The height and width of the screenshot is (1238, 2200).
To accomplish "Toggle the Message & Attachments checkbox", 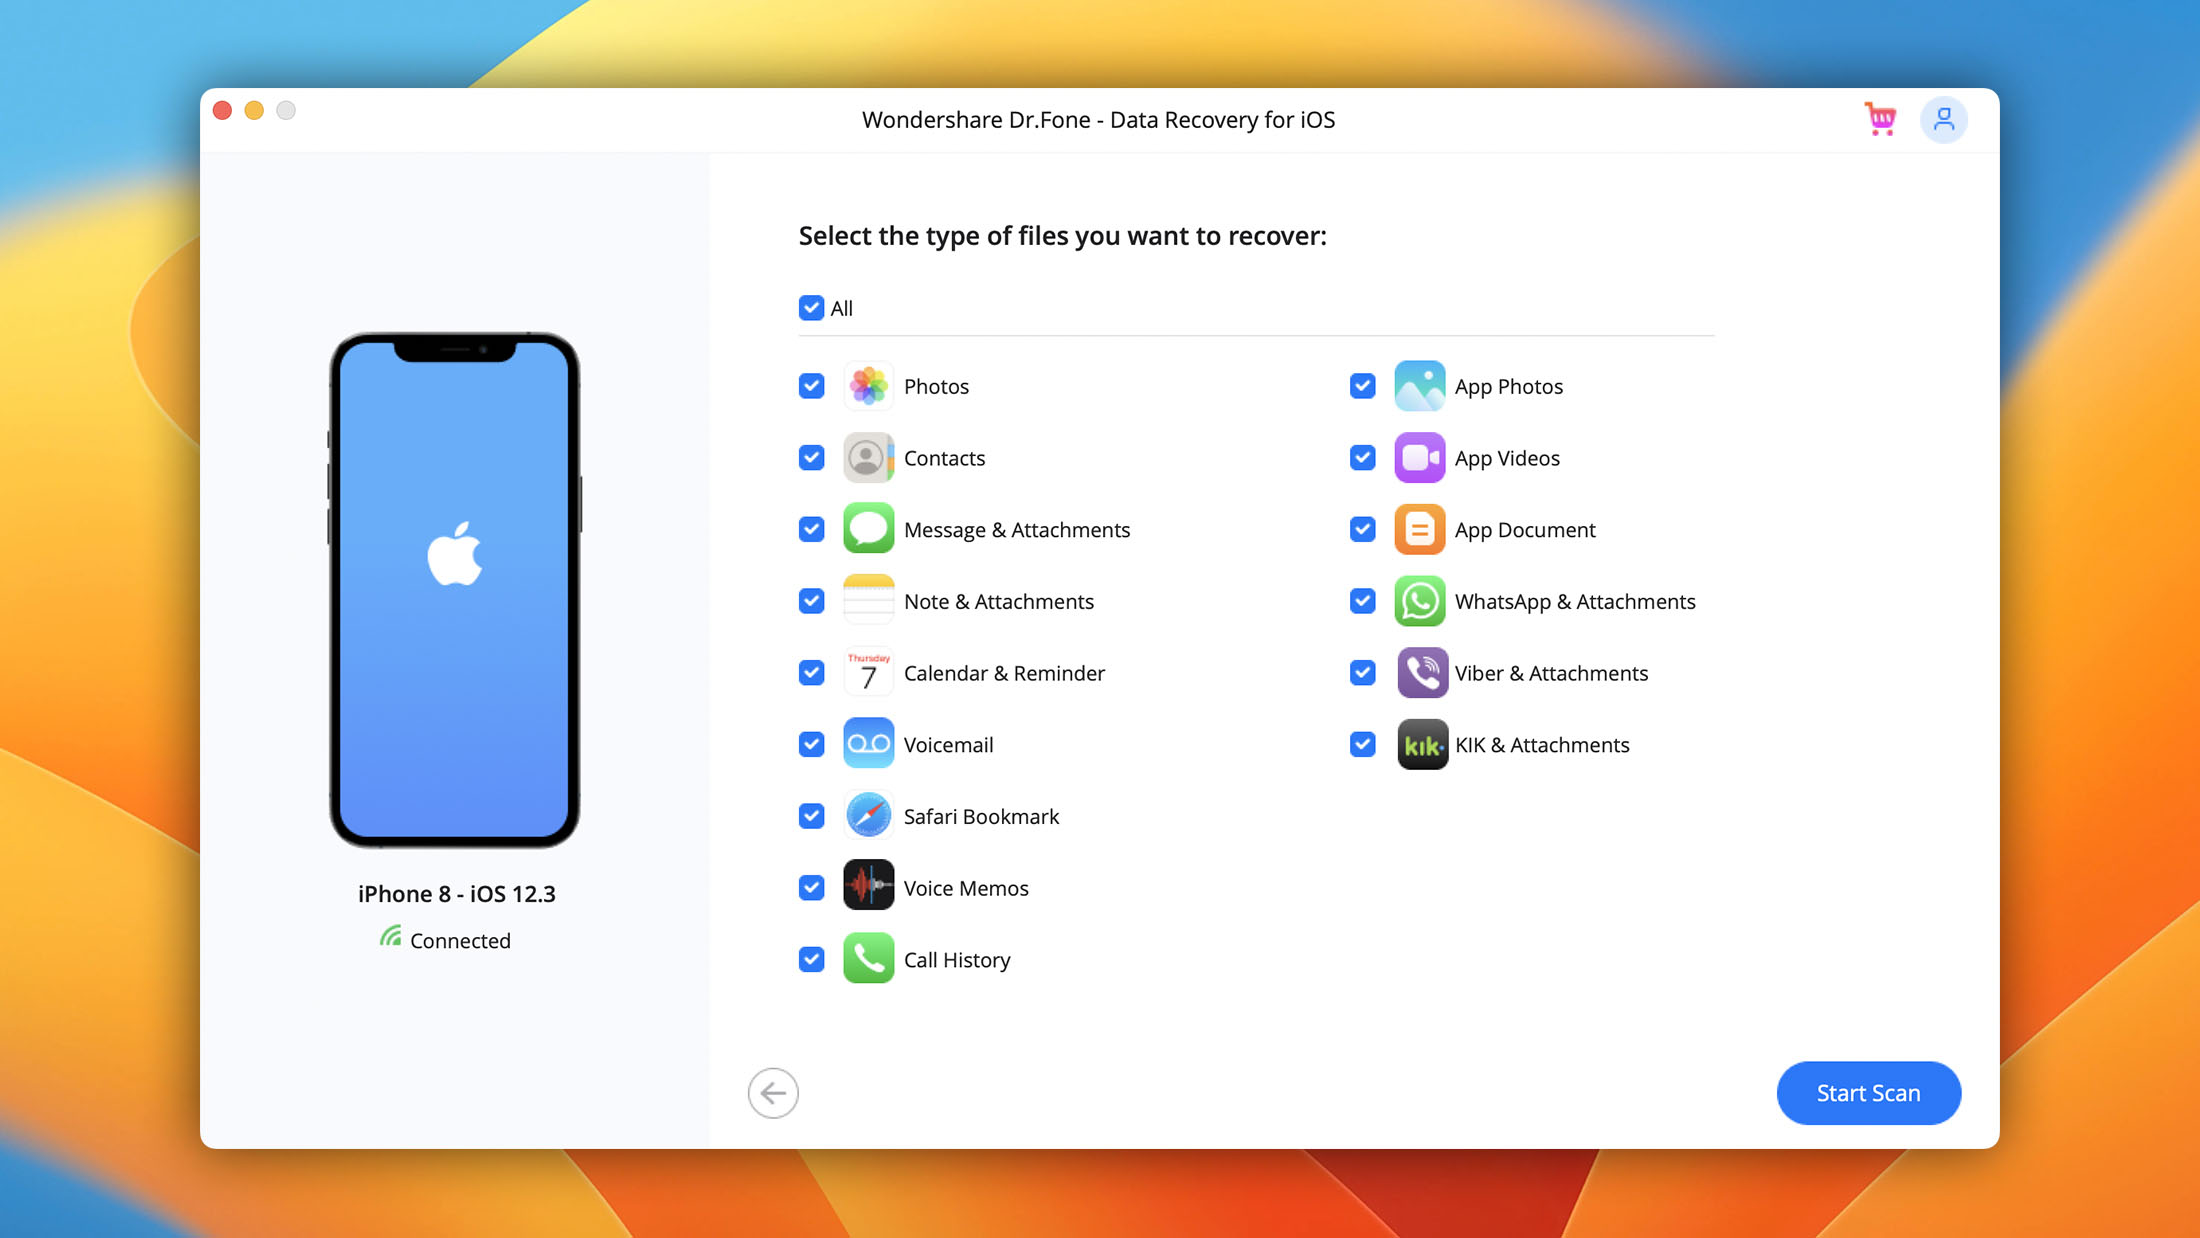I will [x=811, y=529].
